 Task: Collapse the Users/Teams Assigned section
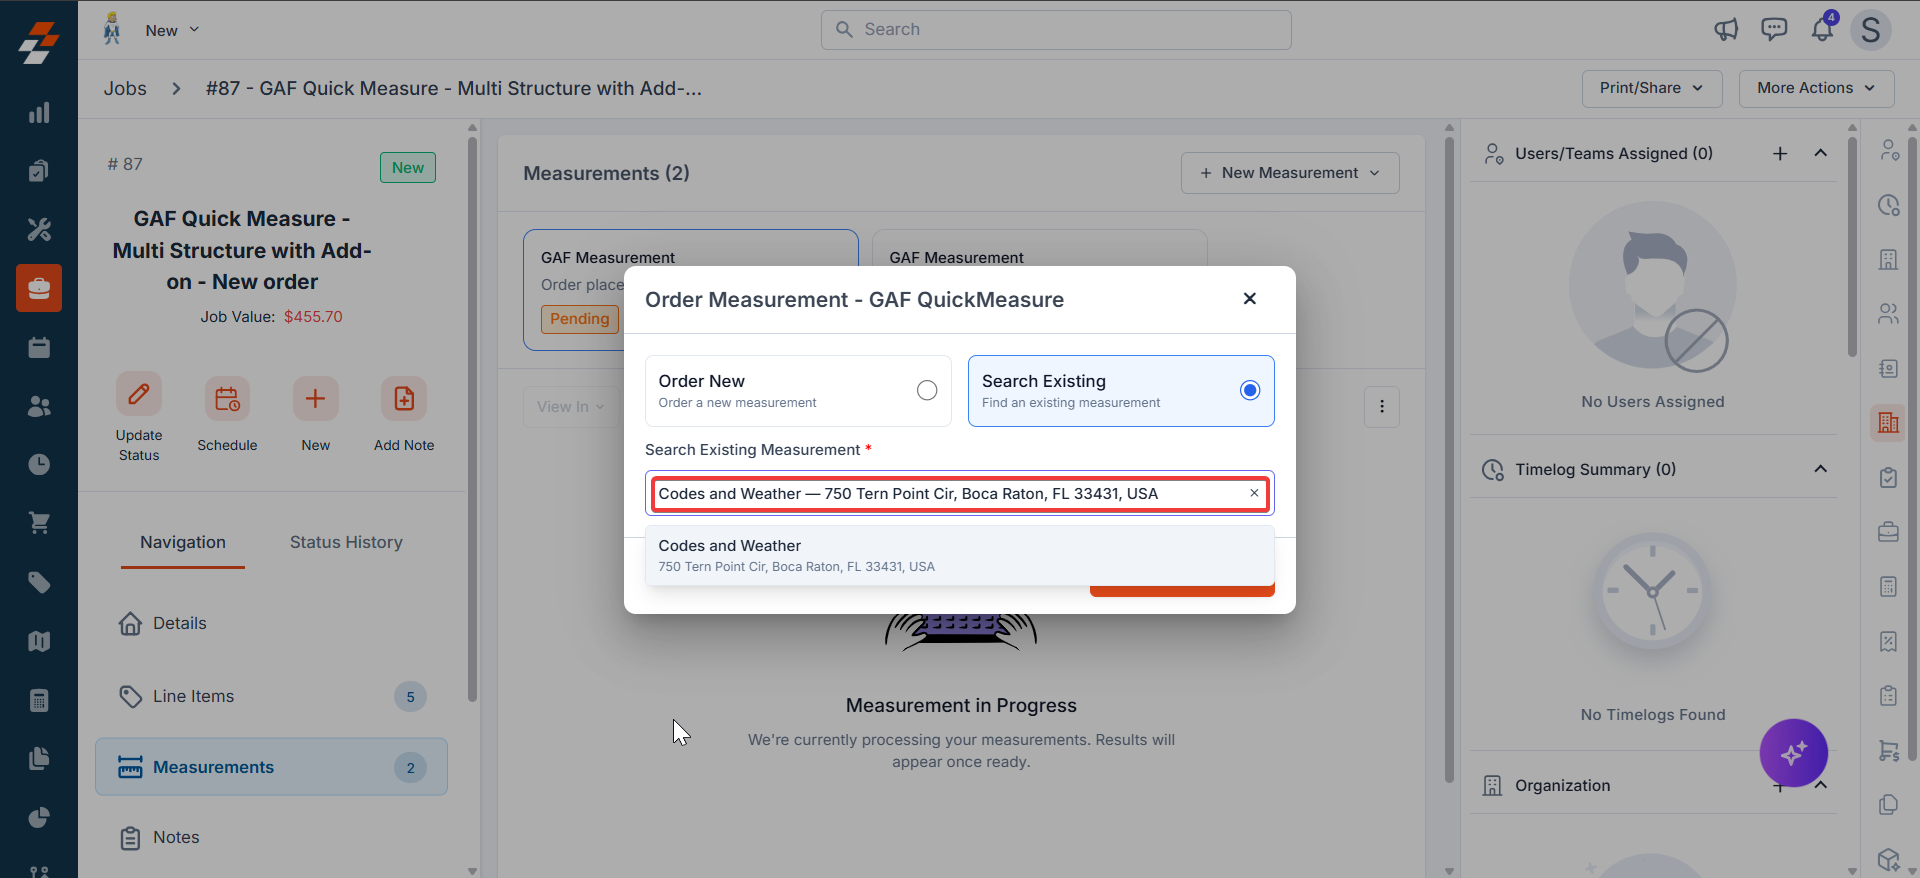(x=1821, y=153)
